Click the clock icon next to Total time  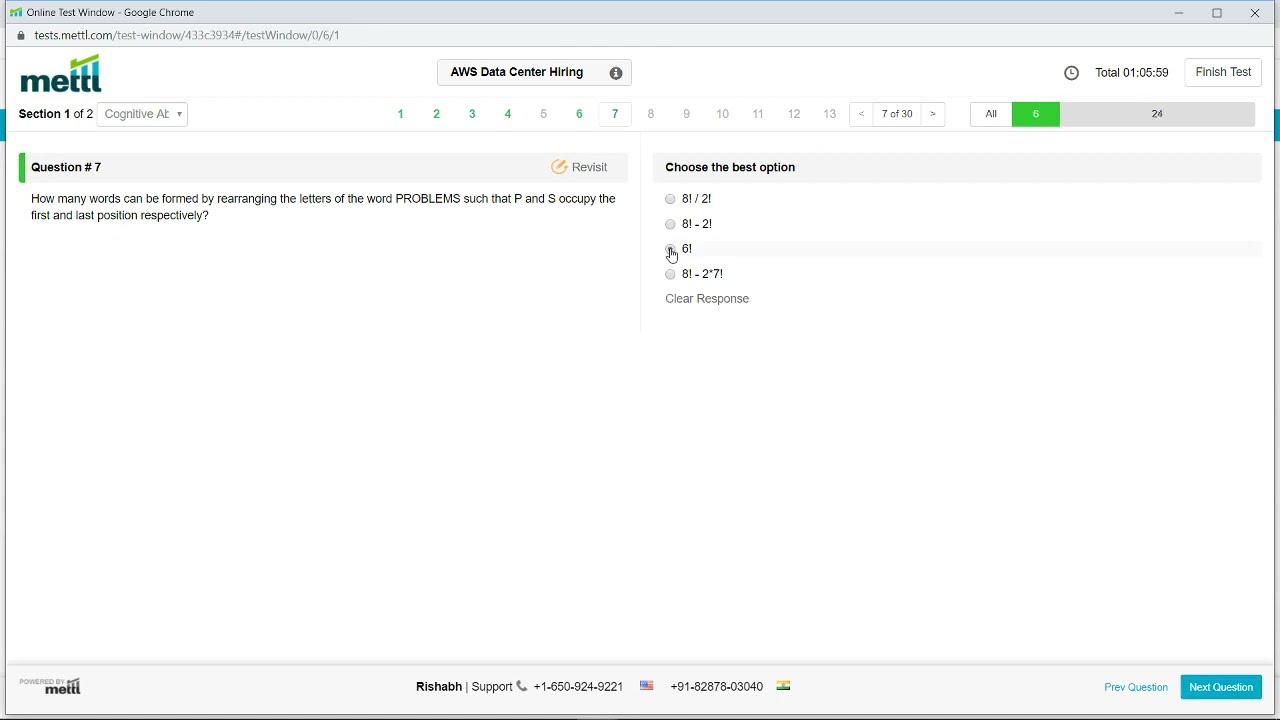tap(1072, 73)
